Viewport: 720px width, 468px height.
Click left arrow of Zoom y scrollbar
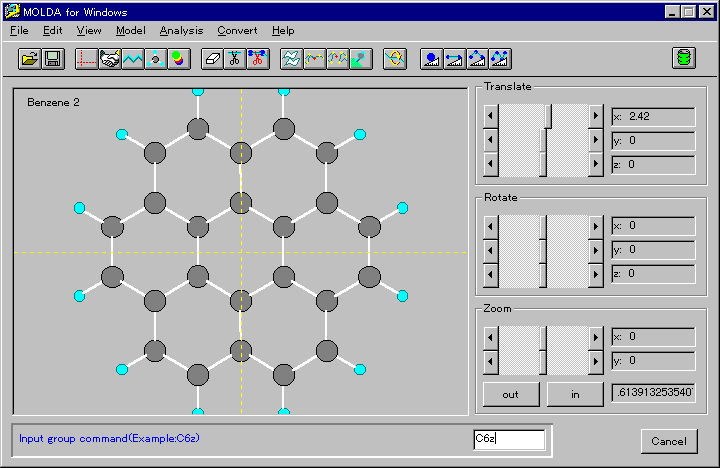[491, 362]
